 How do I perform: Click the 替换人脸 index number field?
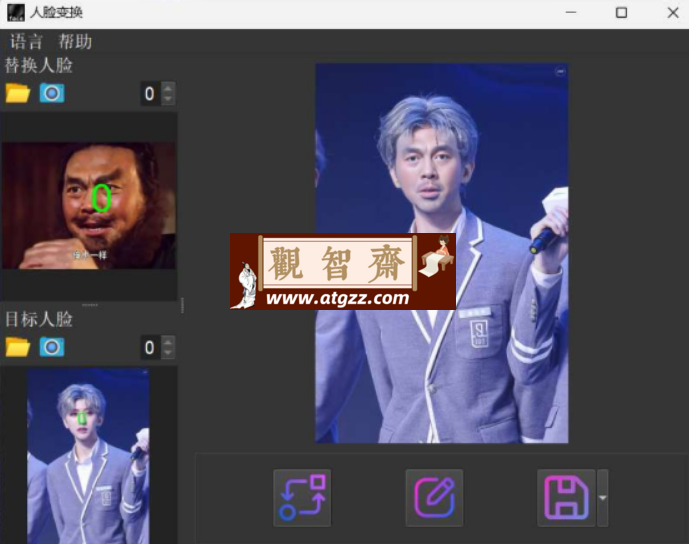pyautogui.click(x=151, y=94)
